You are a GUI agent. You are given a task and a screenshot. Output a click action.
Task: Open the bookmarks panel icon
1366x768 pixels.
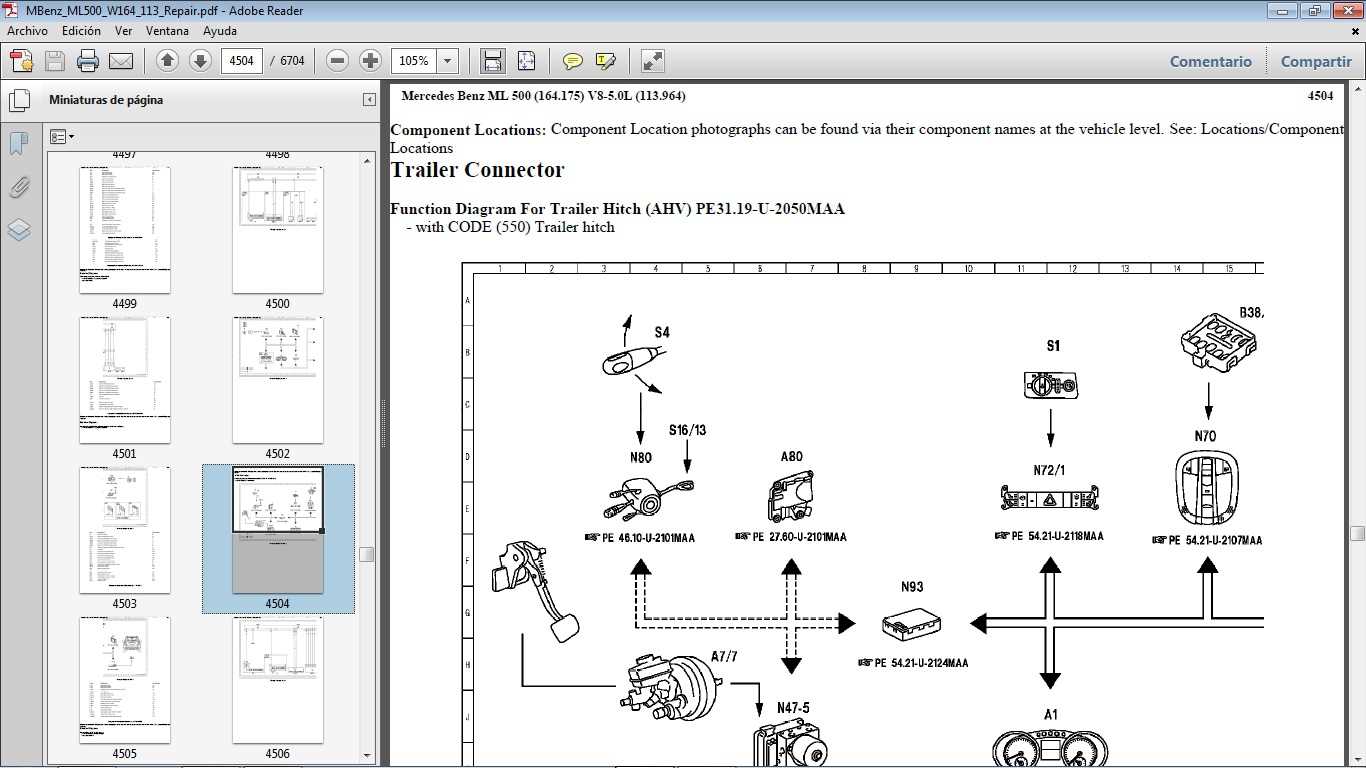click(19, 144)
